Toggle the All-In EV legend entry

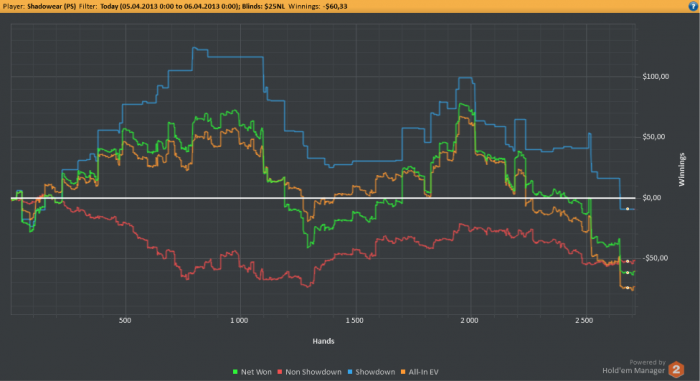pos(420,372)
